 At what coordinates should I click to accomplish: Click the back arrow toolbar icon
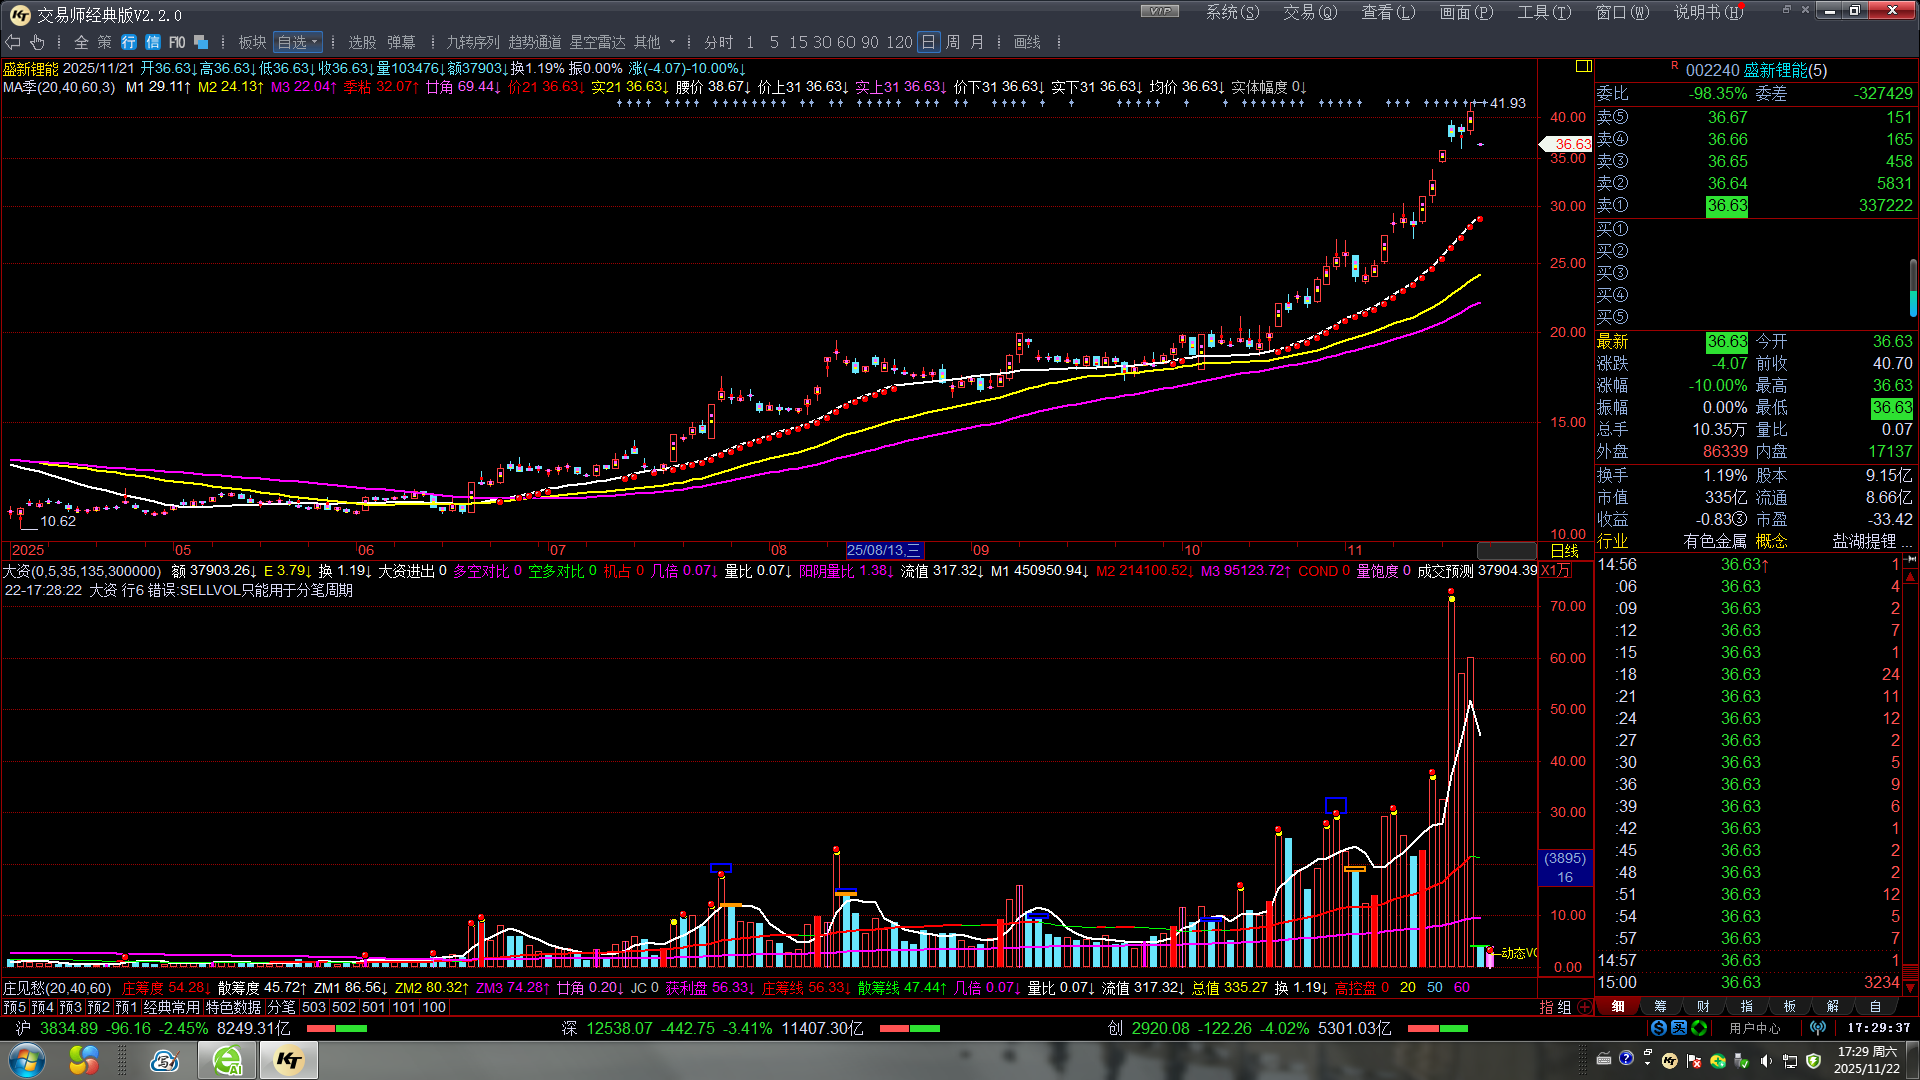pos(13,42)
